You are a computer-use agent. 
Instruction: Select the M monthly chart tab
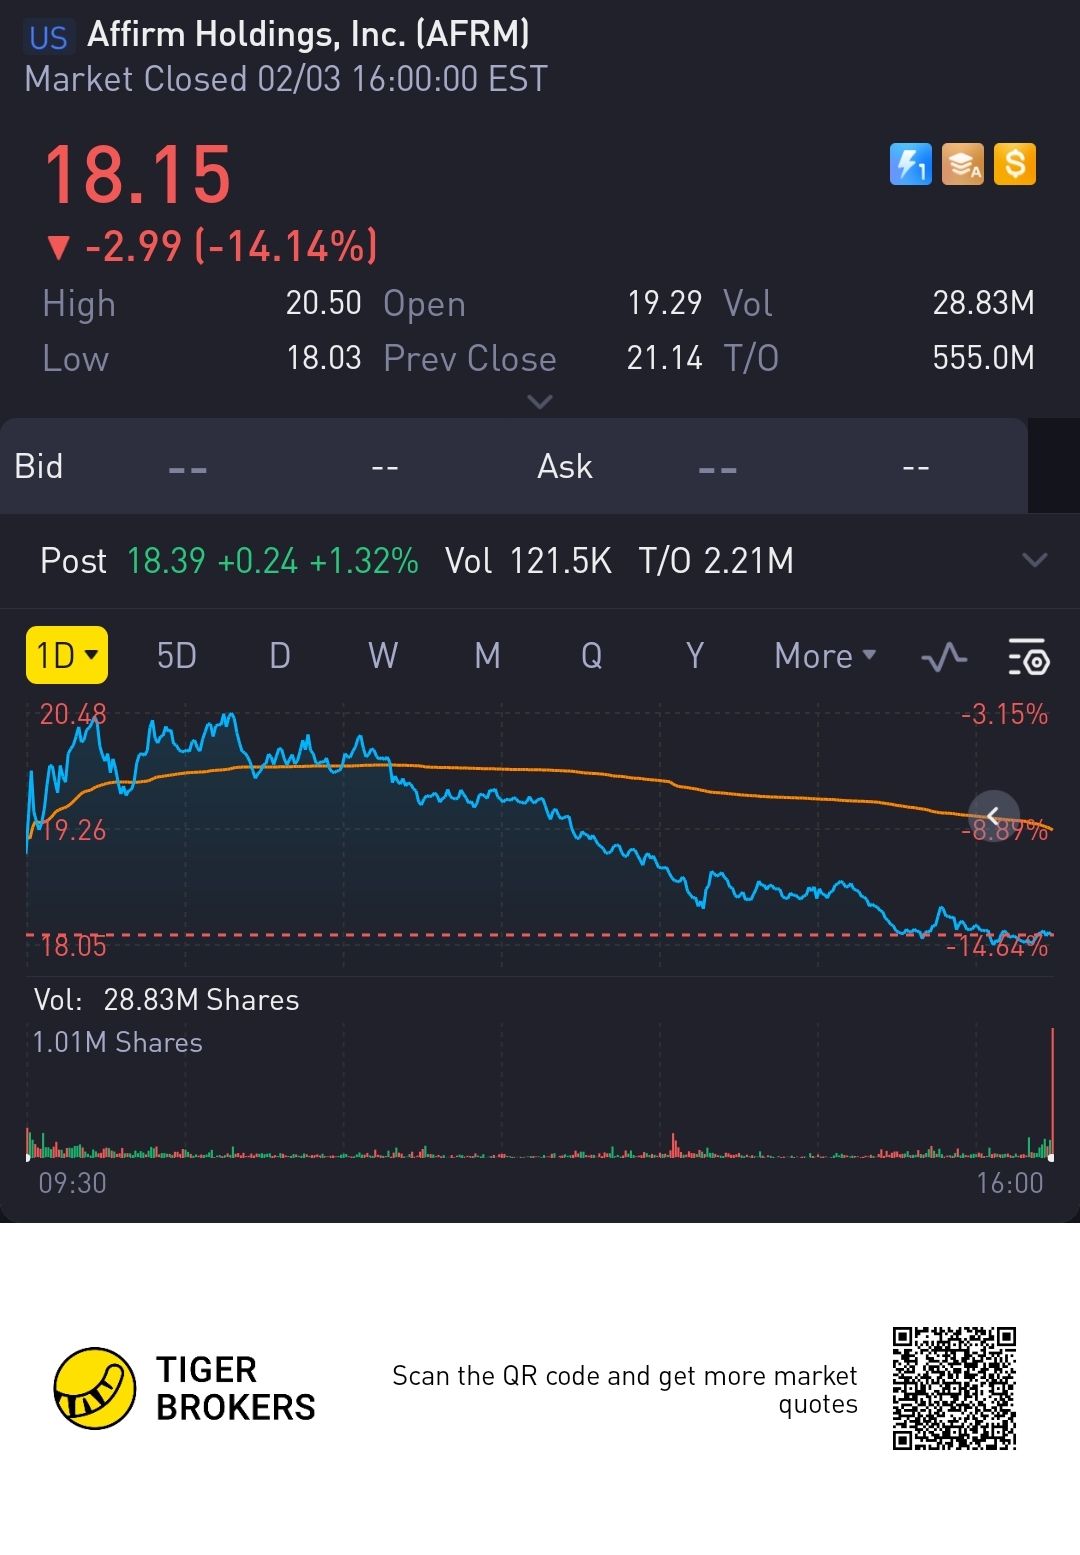click(x=487, y=656)
